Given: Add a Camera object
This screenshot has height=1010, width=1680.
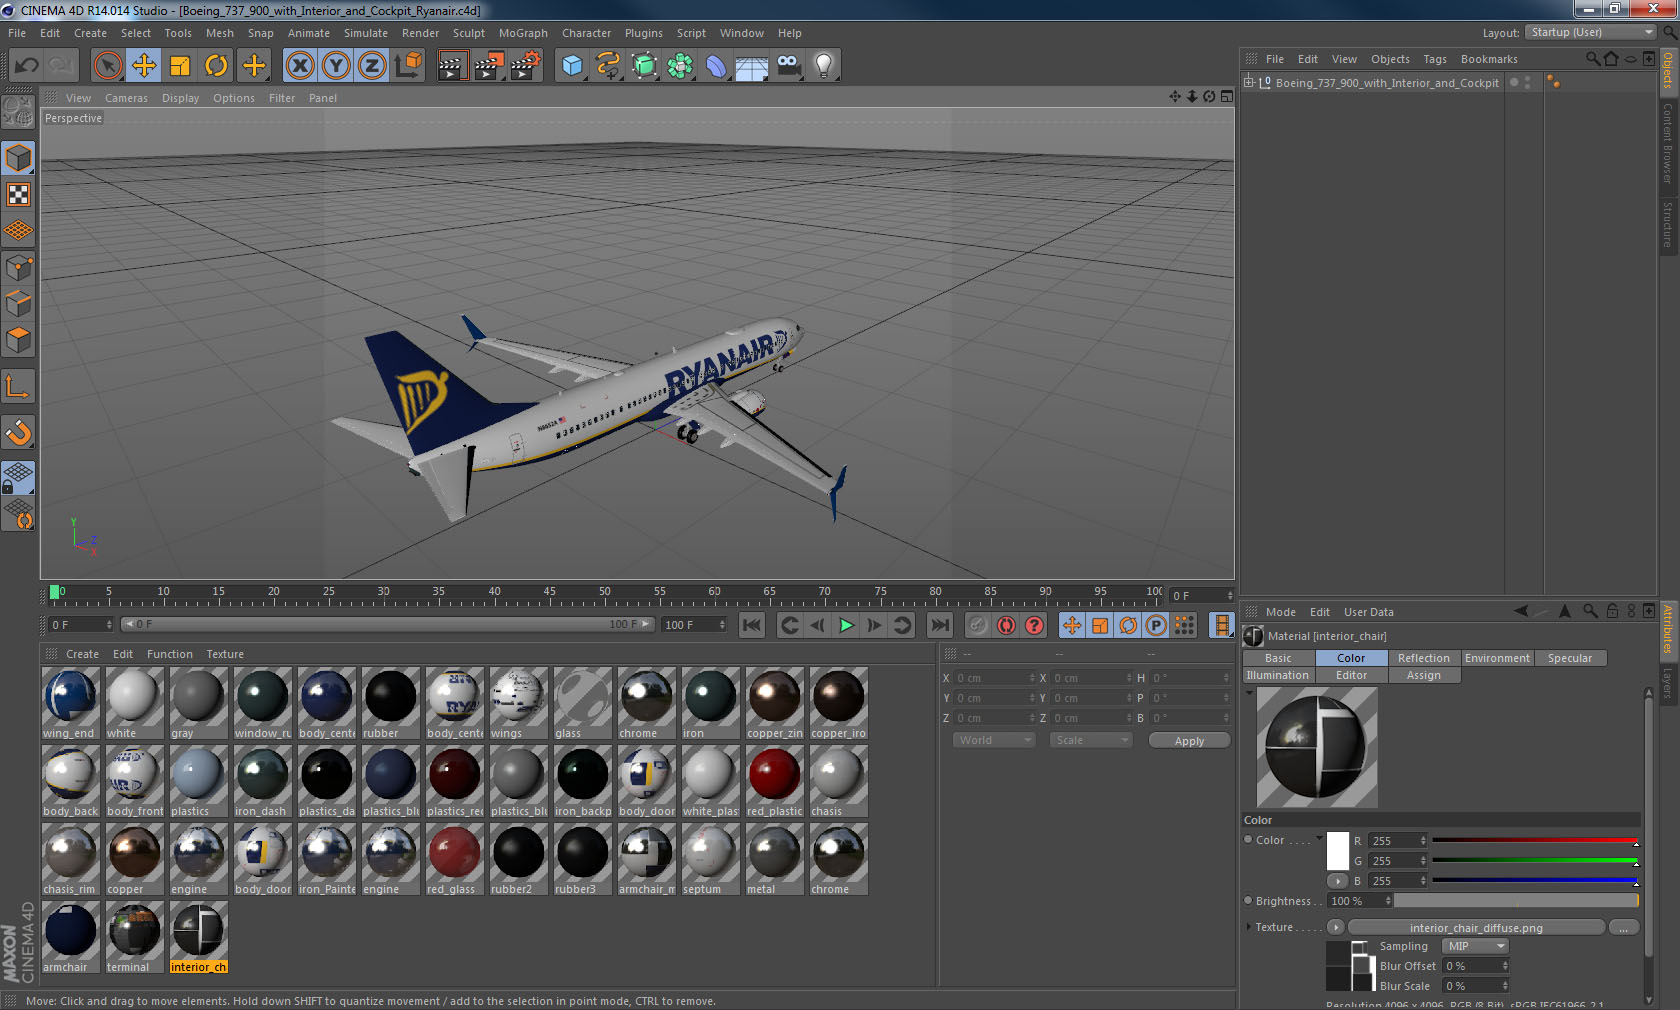Looking at the screenshot, I should coord(788,66).
